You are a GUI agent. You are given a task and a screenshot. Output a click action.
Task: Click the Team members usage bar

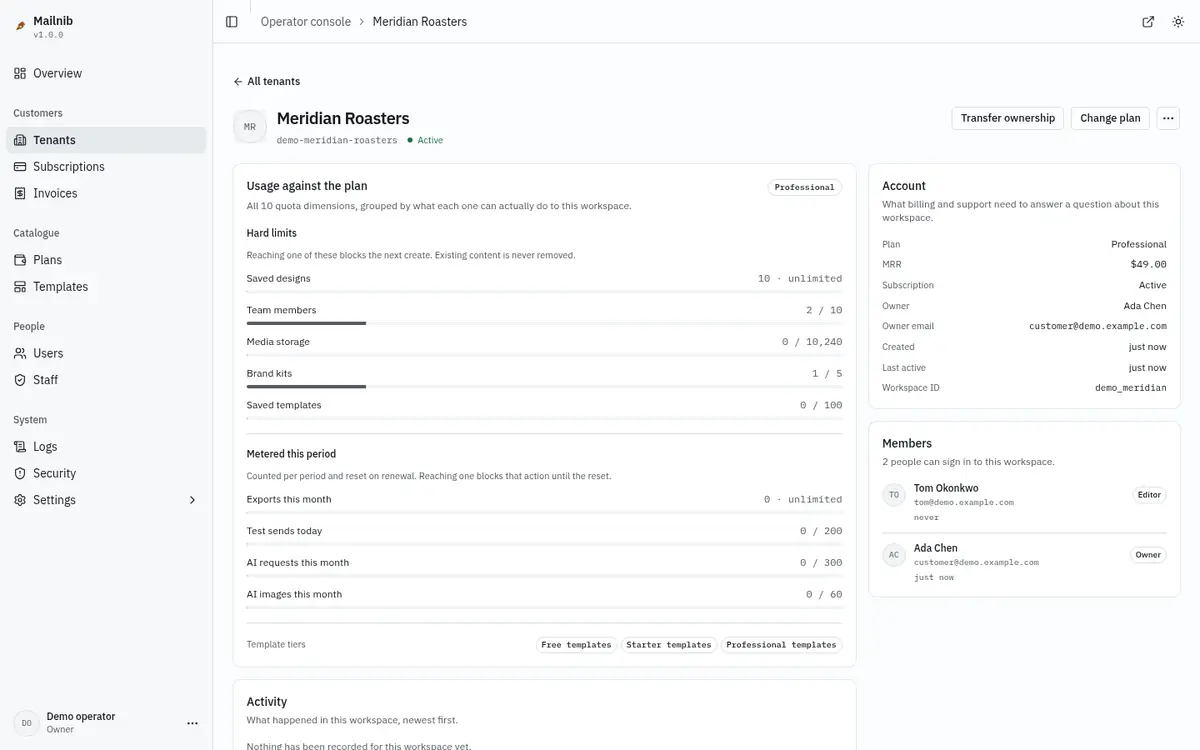544,323
